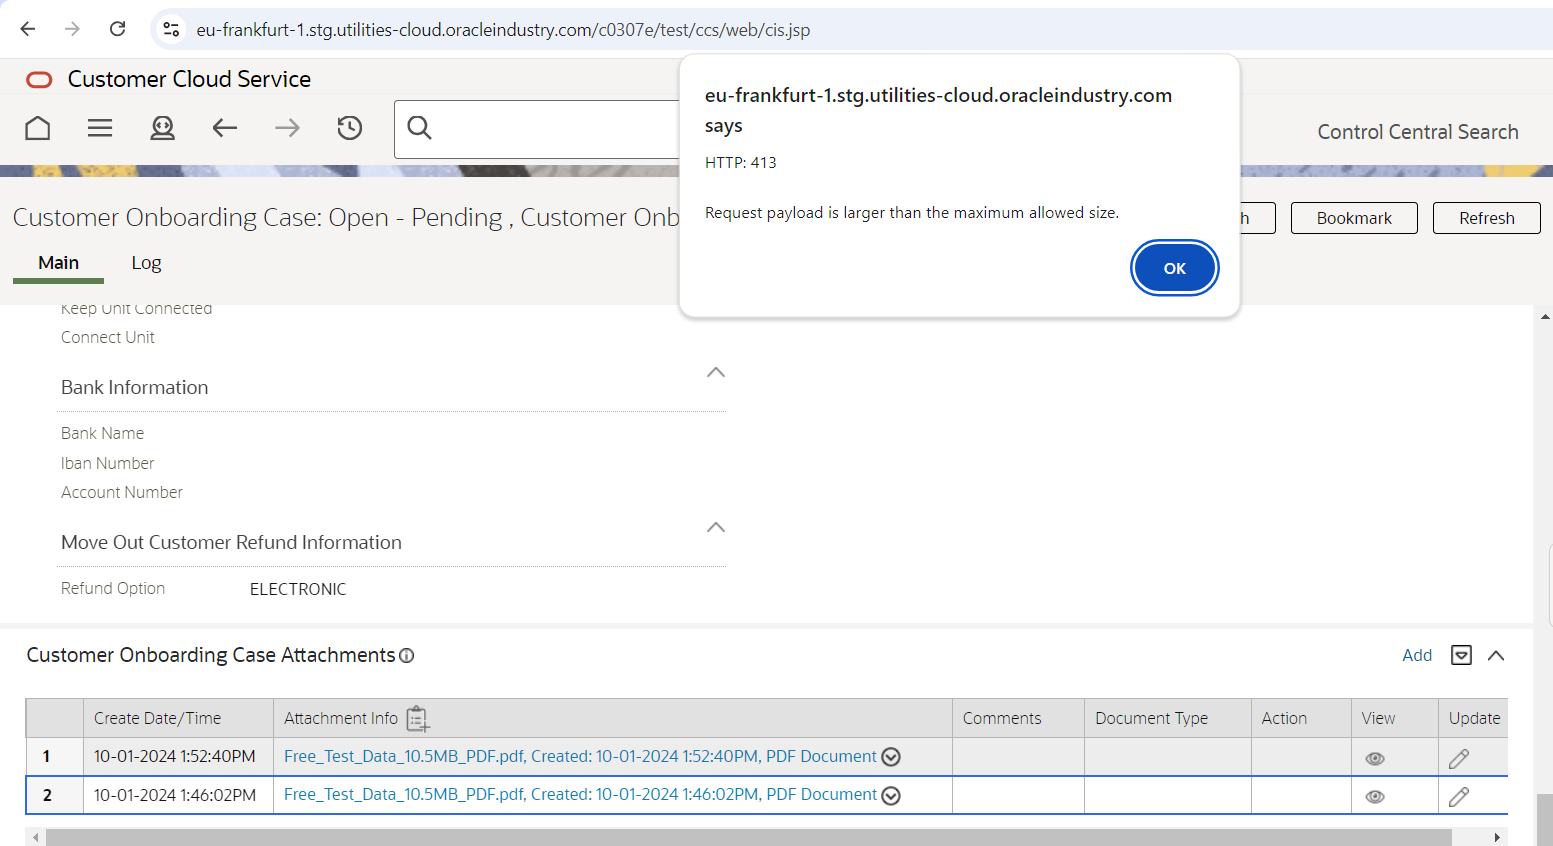View row 1 attachment eye icon
This screenshot has width=1553, height=846.
point(1375,759)
